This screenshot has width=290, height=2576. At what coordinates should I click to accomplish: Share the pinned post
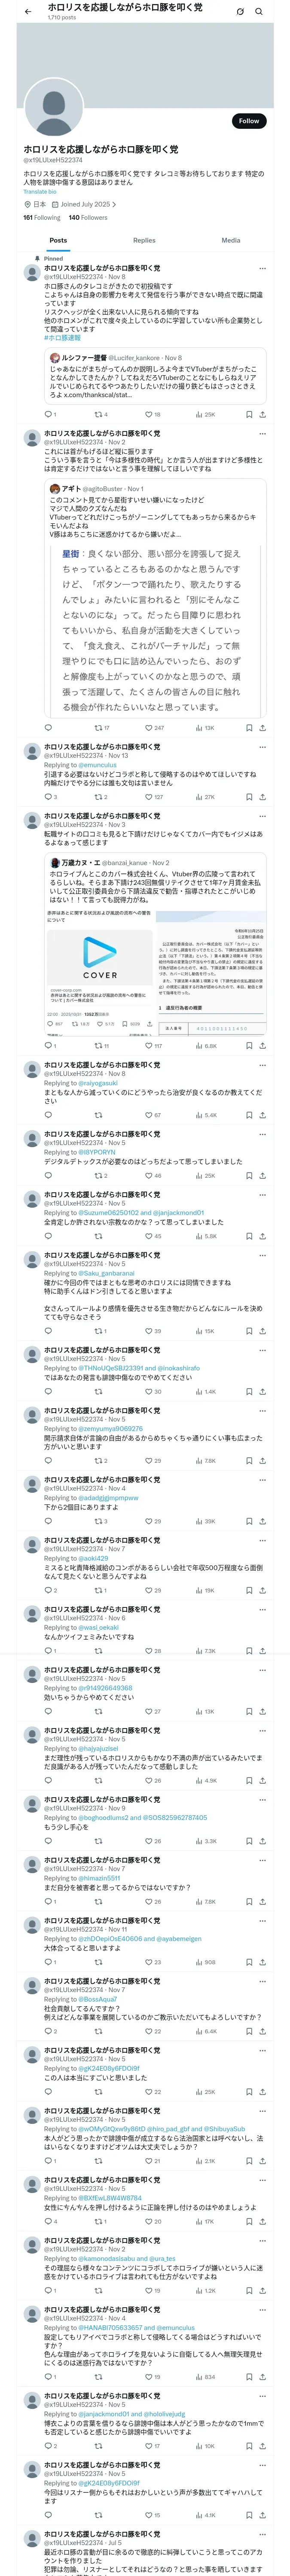262,414
